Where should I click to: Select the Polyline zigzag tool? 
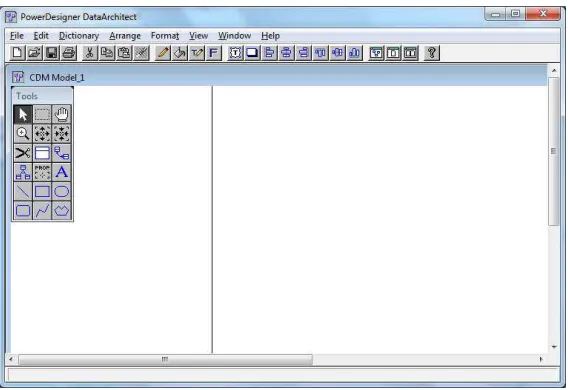(42, 210)
